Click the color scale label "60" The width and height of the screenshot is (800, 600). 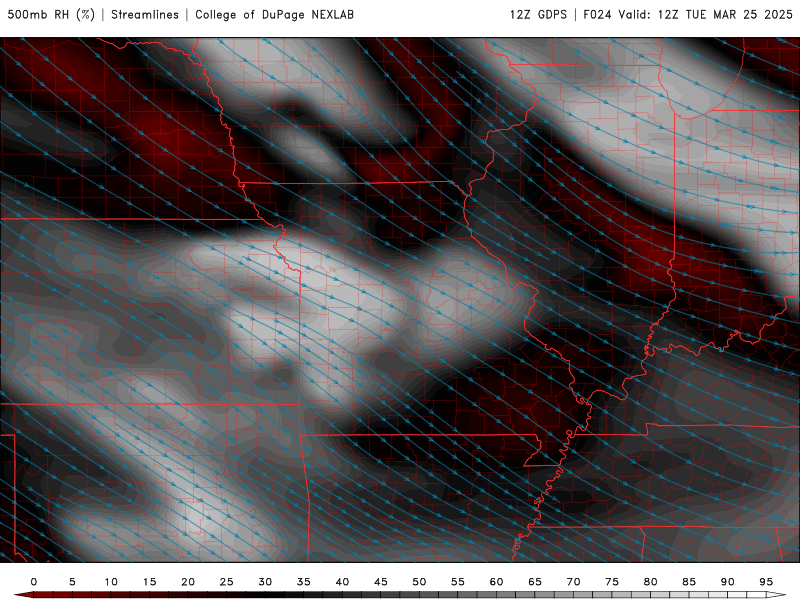pos(496,582)
